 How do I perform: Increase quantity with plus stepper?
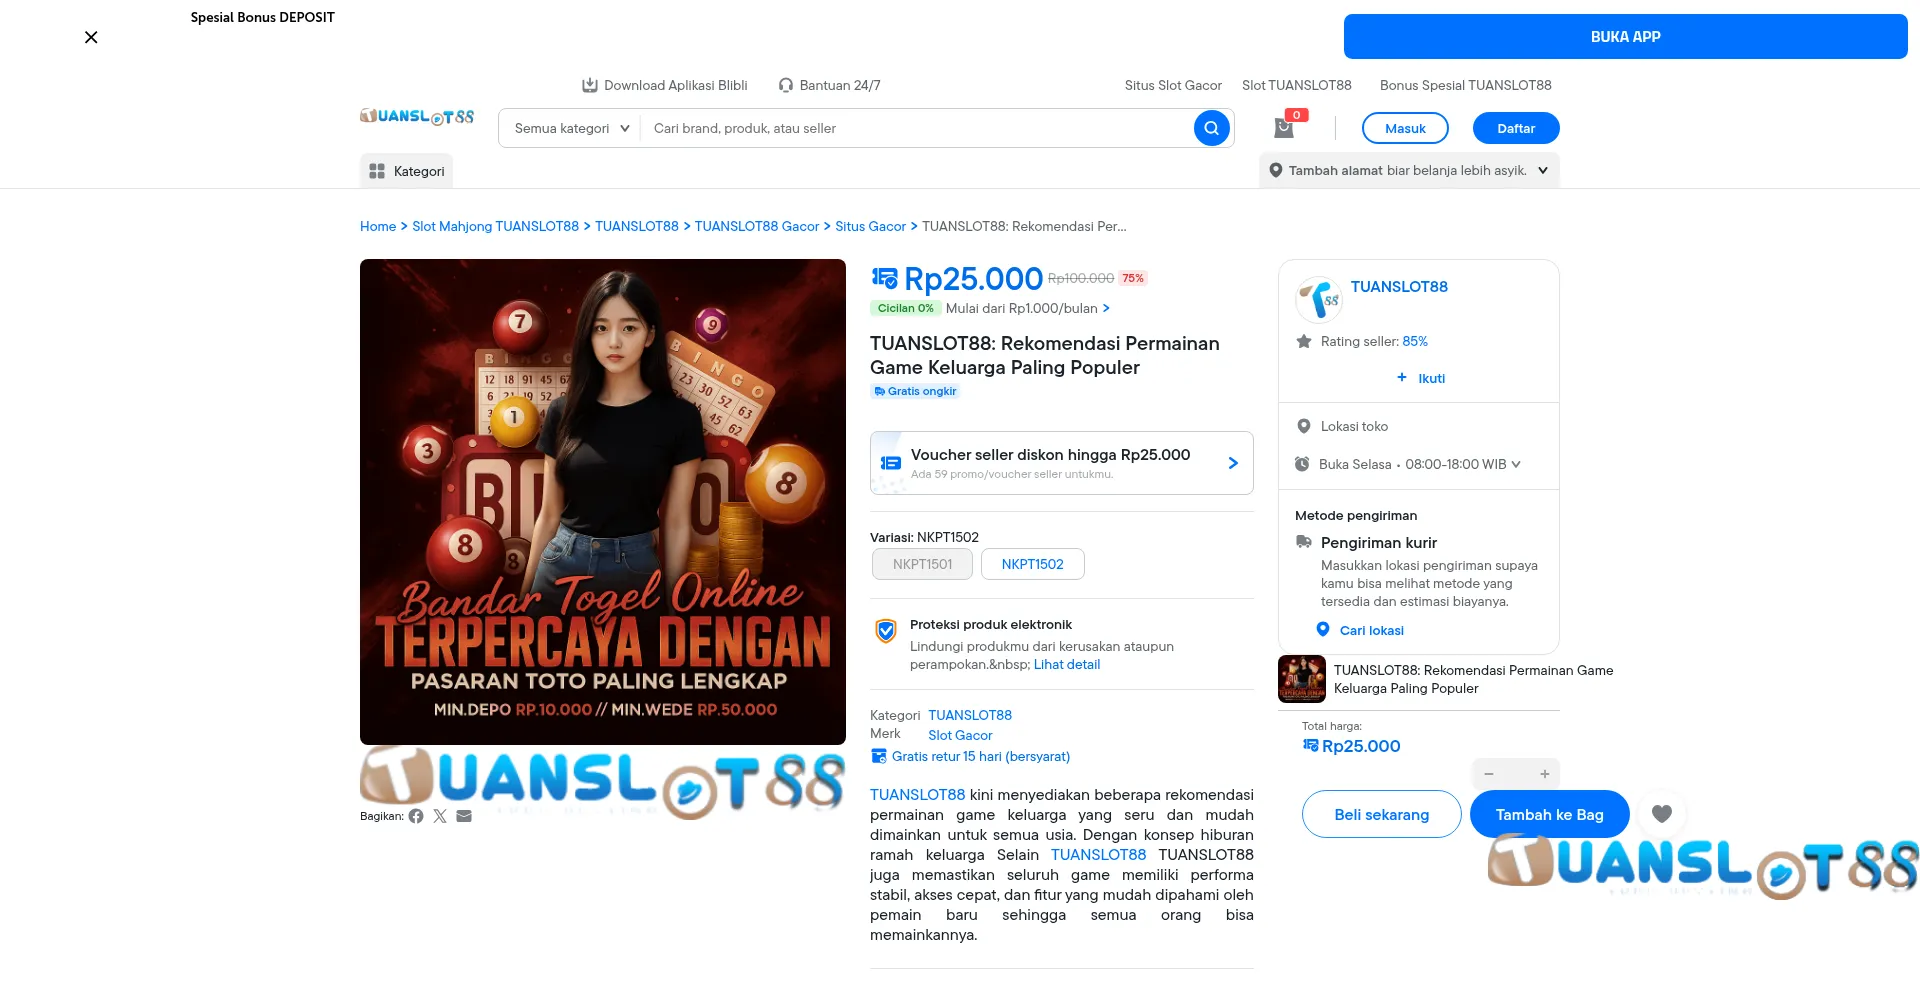[x=1544, y=773]
